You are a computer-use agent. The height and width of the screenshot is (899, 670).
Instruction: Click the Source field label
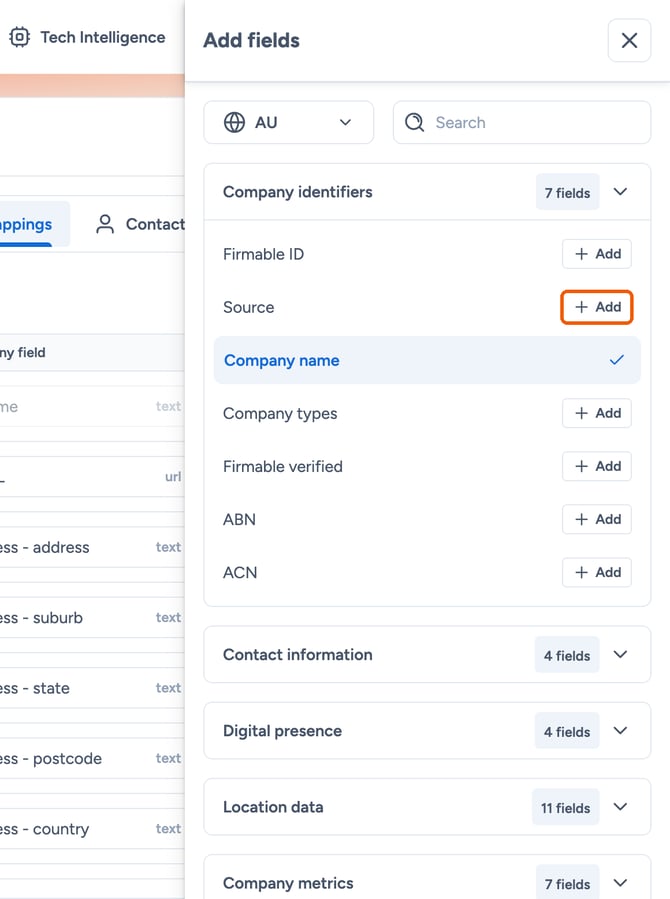(249, 307)
